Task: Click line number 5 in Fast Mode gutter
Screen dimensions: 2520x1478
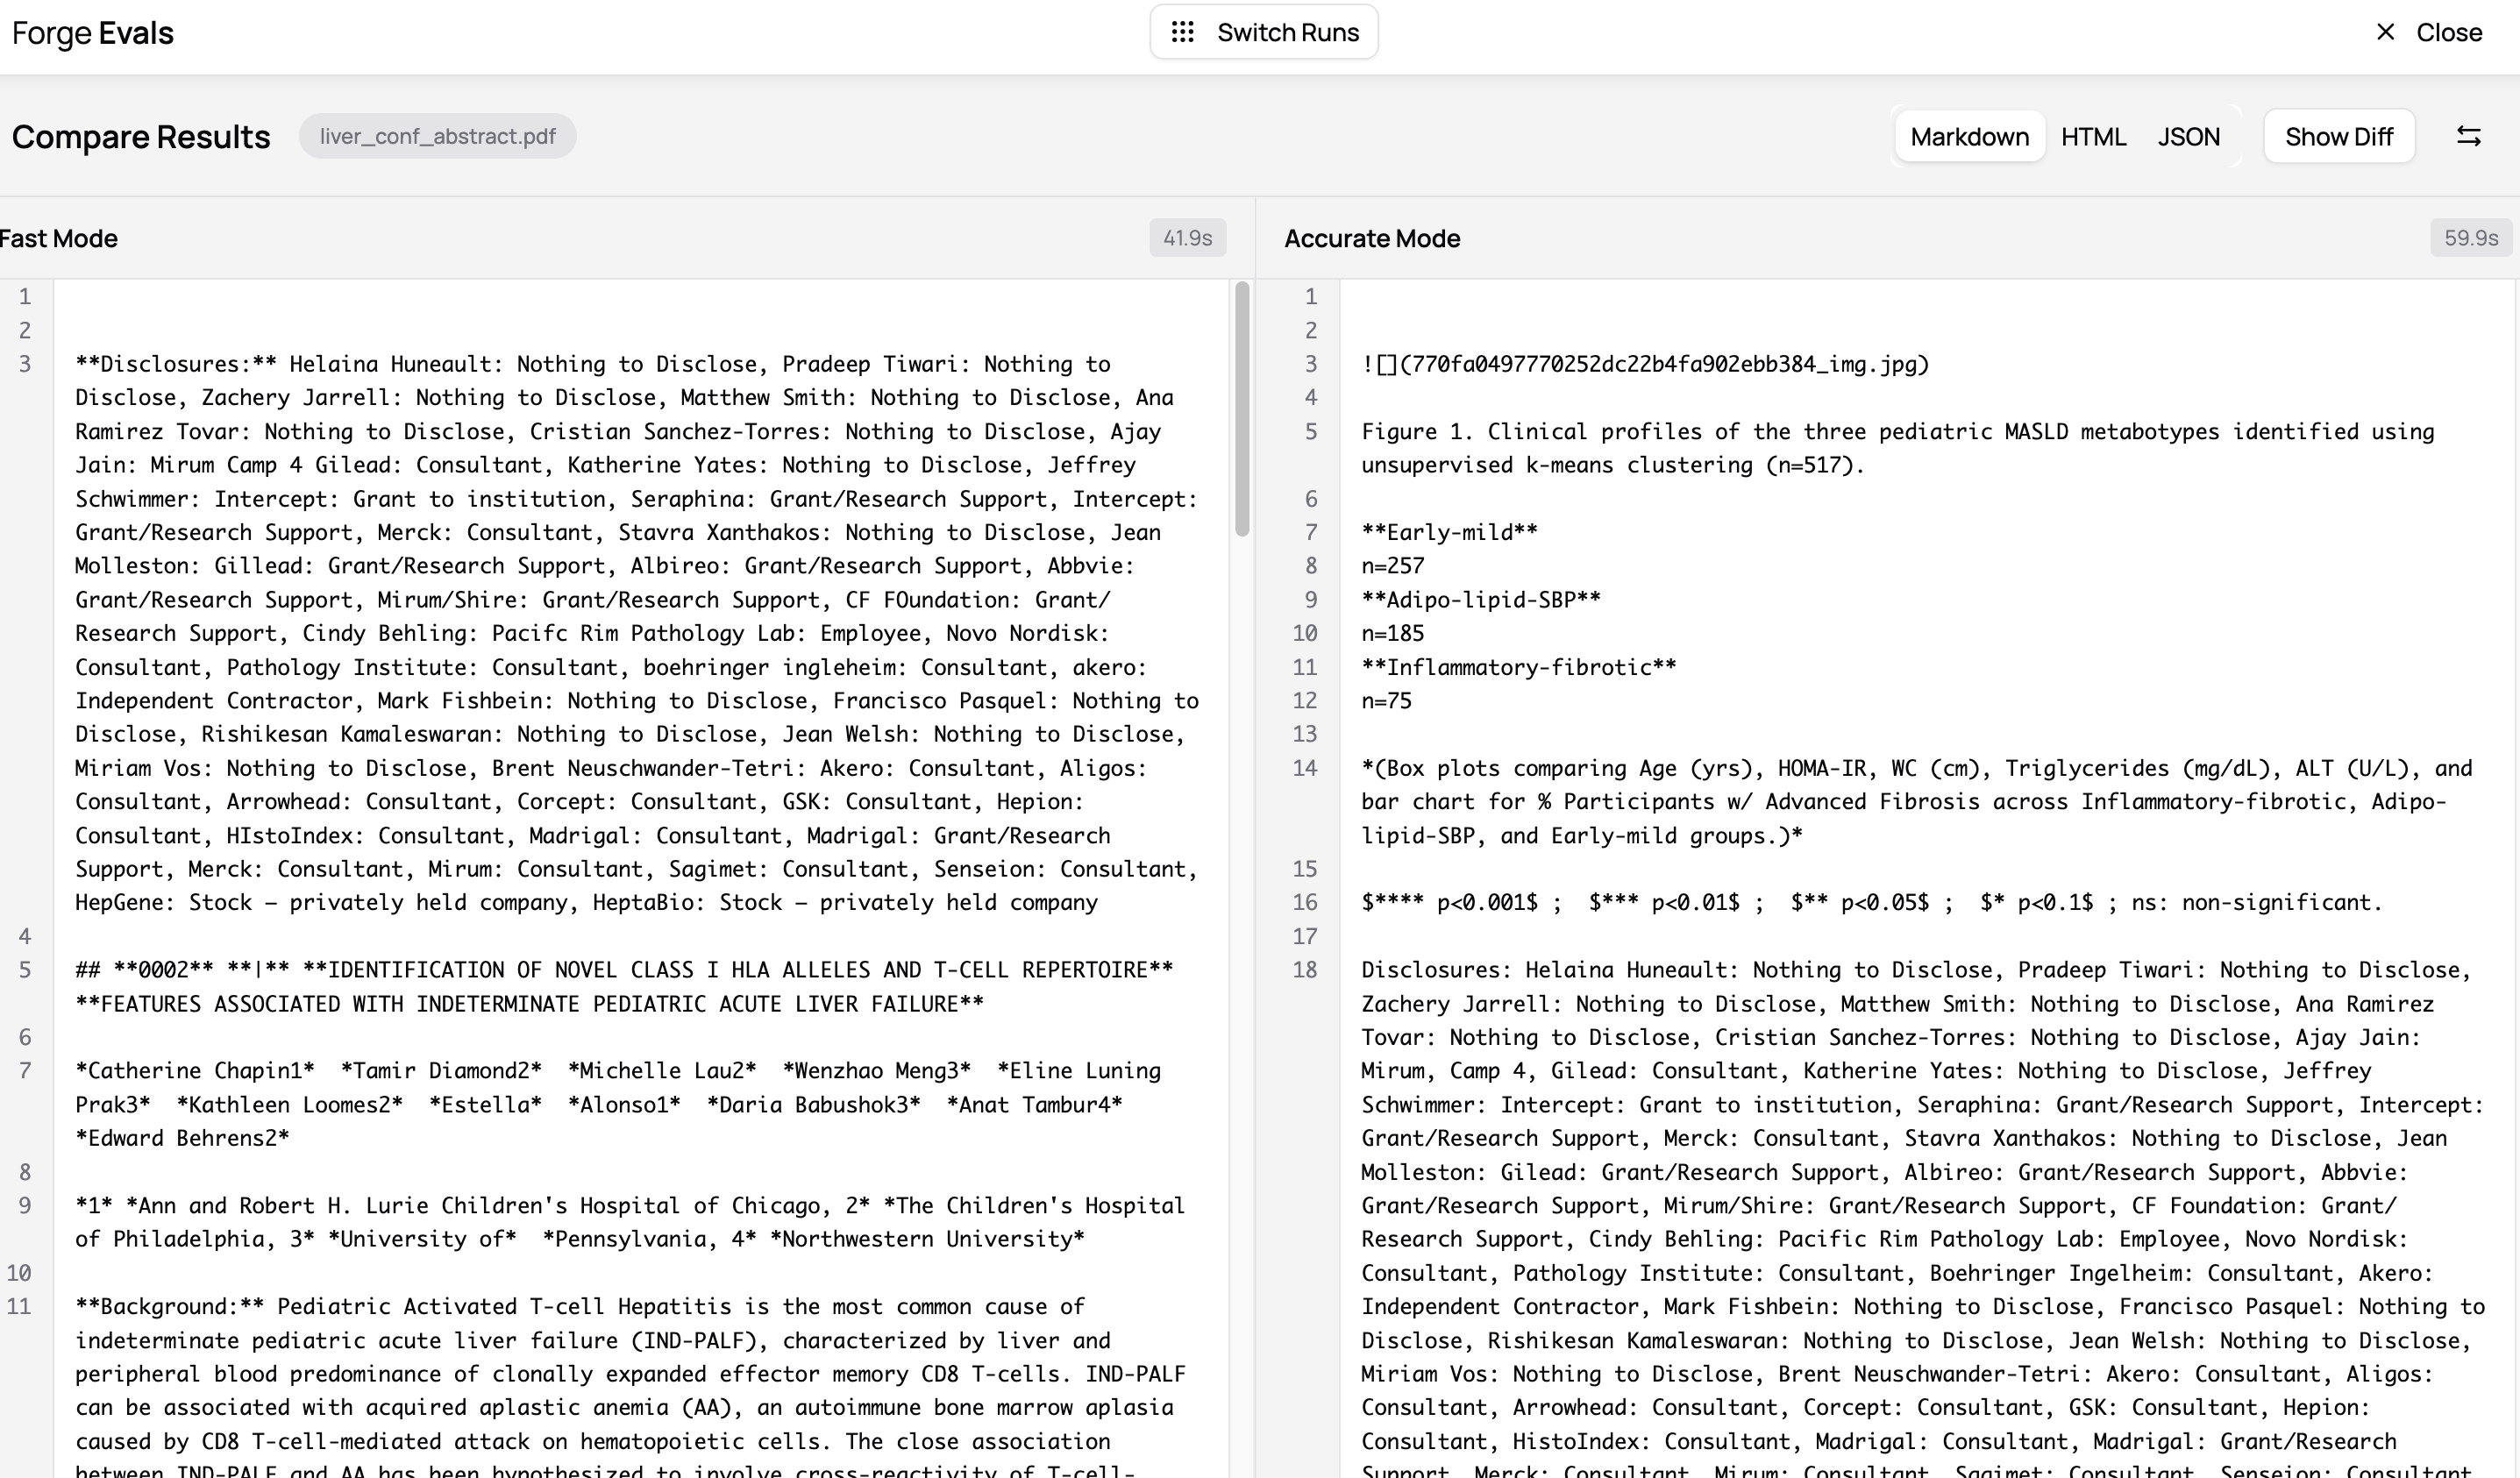Action: (x=24, y=970)
